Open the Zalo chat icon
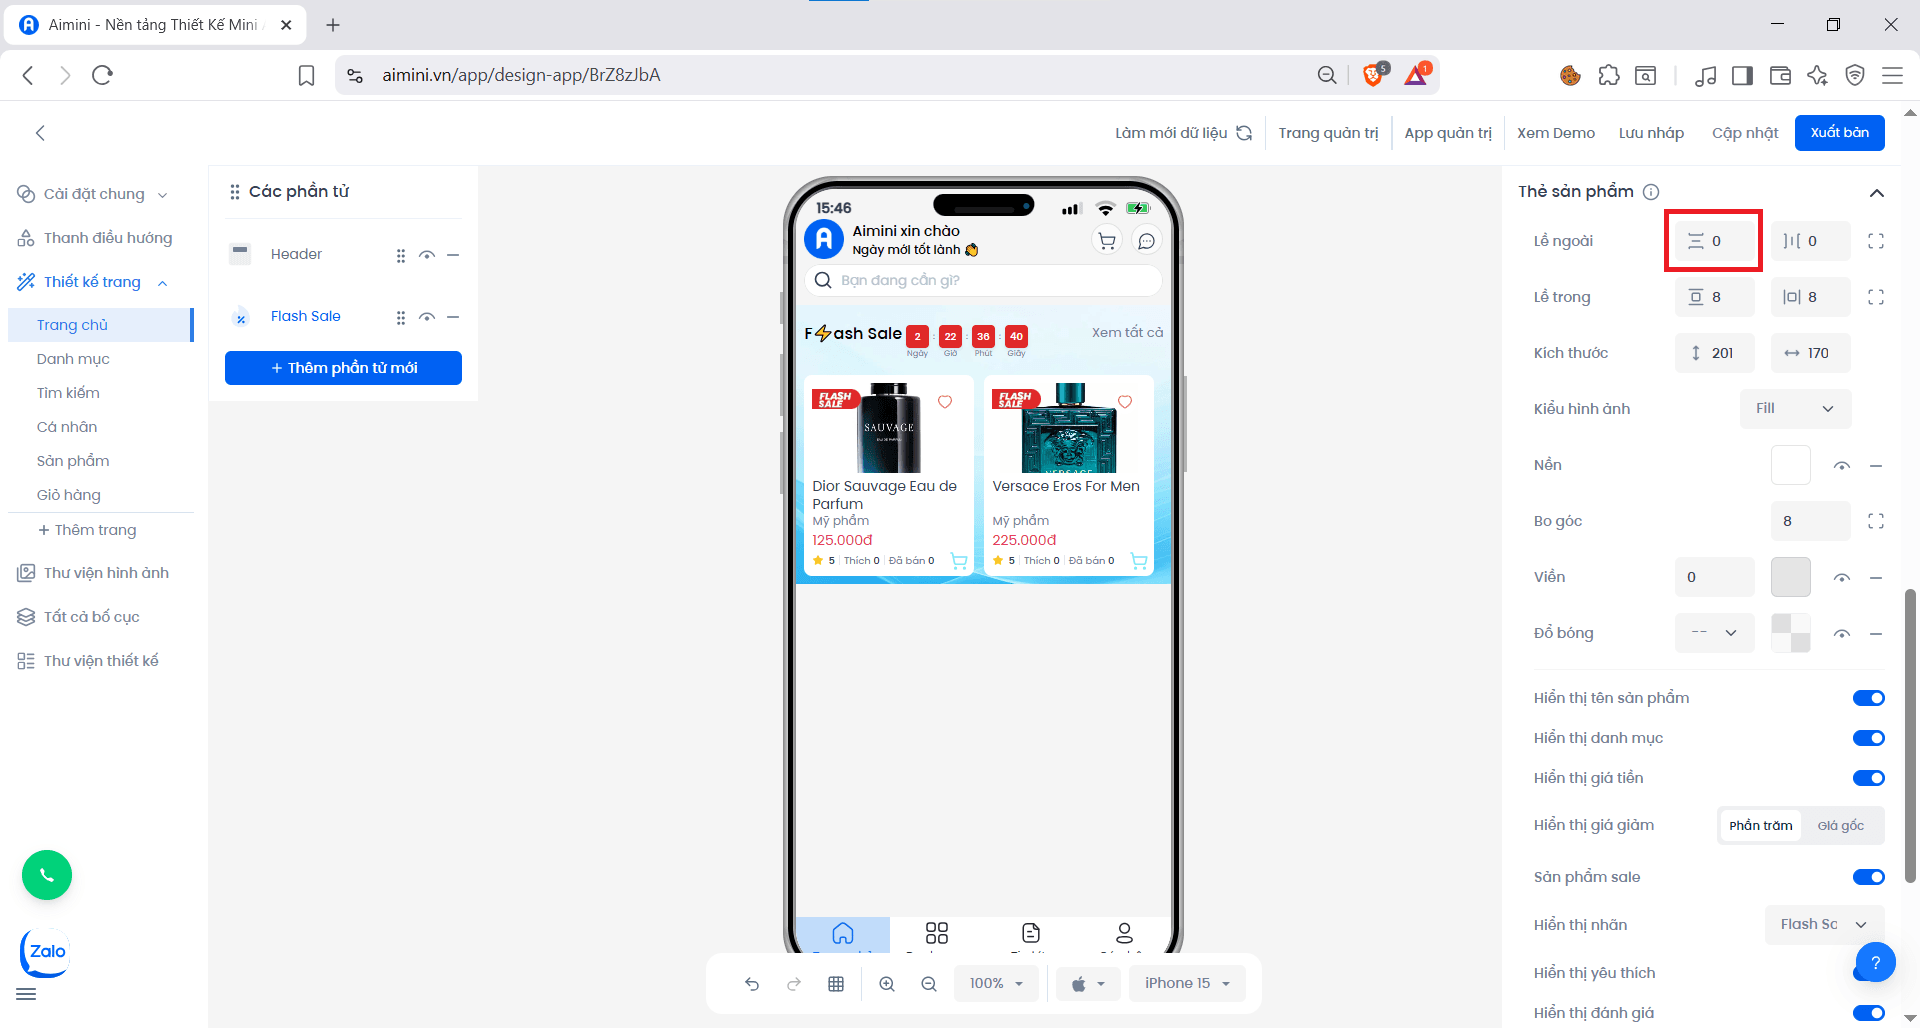 (46, 952)
